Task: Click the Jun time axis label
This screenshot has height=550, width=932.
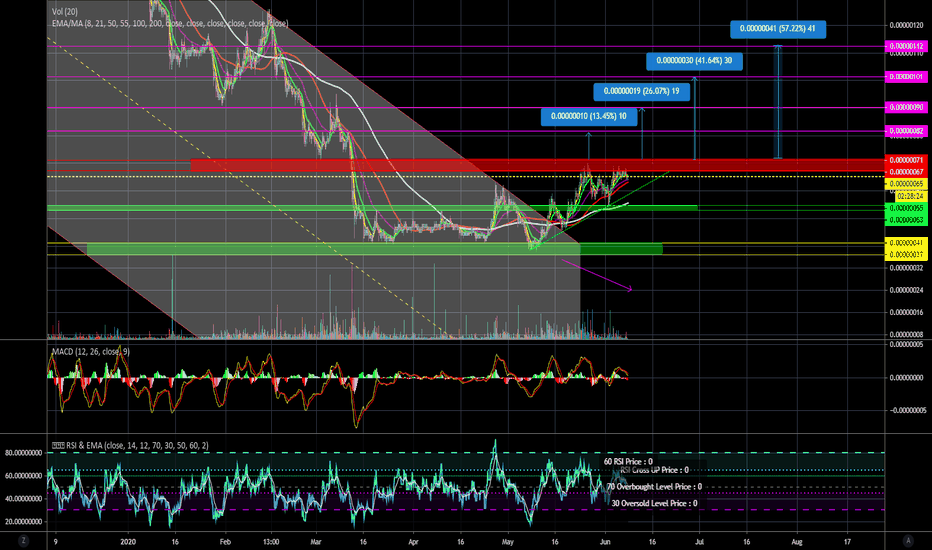Action: tap(605, 542)
